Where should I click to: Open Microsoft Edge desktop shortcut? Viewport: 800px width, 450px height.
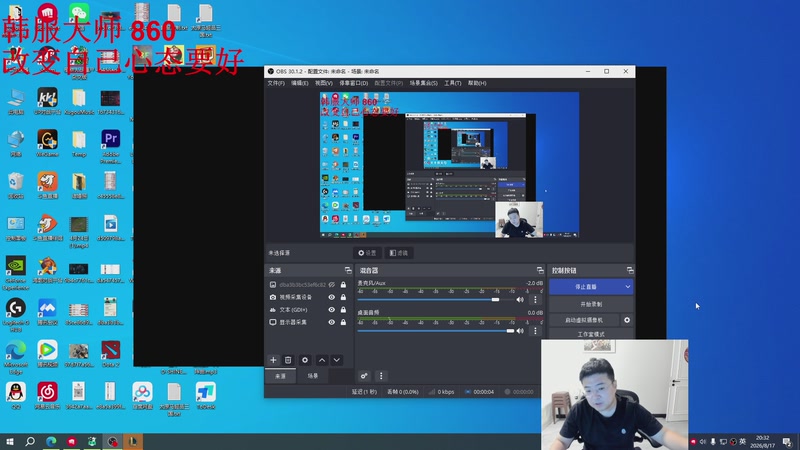pyautogui.click(x=16, y=357)
